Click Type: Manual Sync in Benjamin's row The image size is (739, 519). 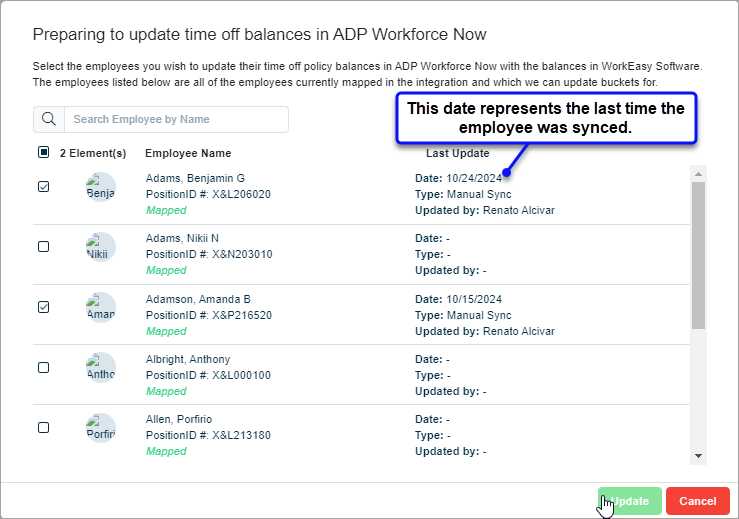click(463, 194)
